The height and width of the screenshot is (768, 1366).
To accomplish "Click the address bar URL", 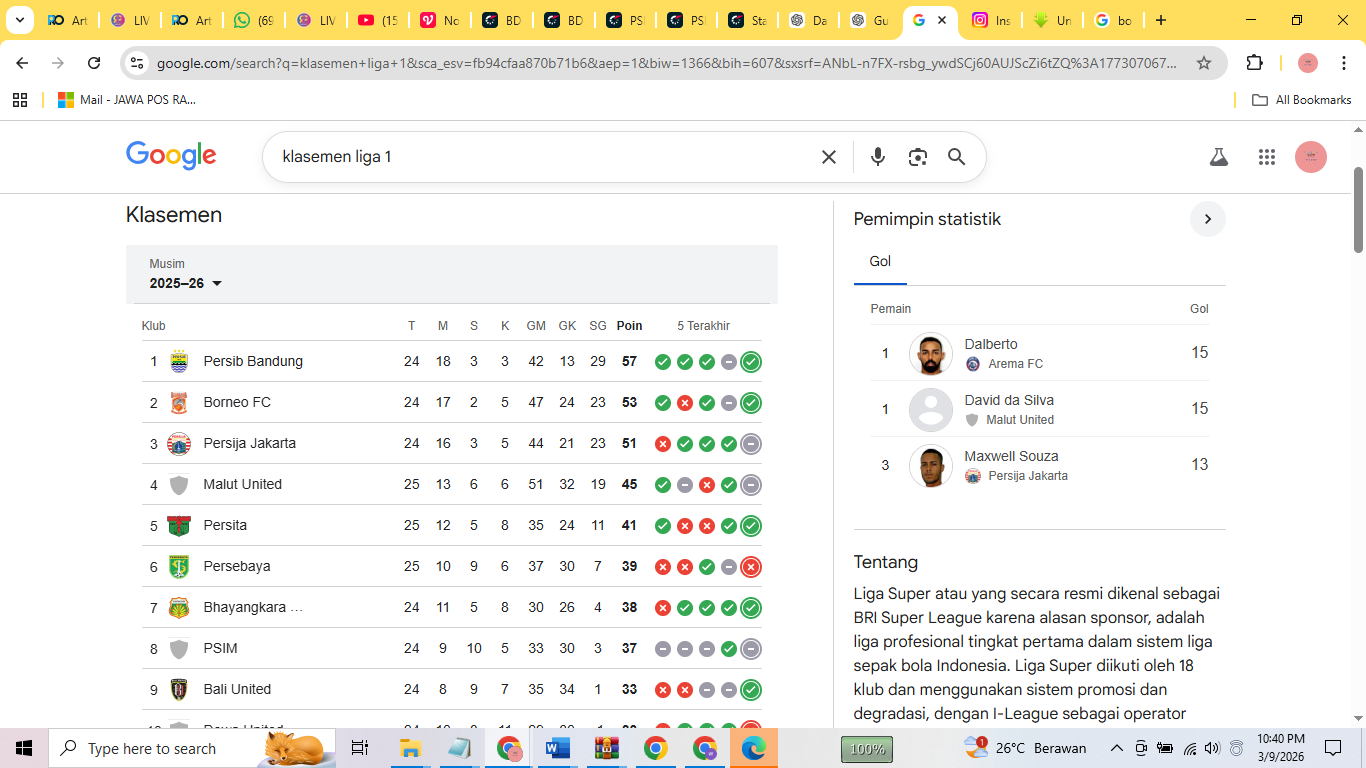I will pyautogui.click(x=667, y=63).
